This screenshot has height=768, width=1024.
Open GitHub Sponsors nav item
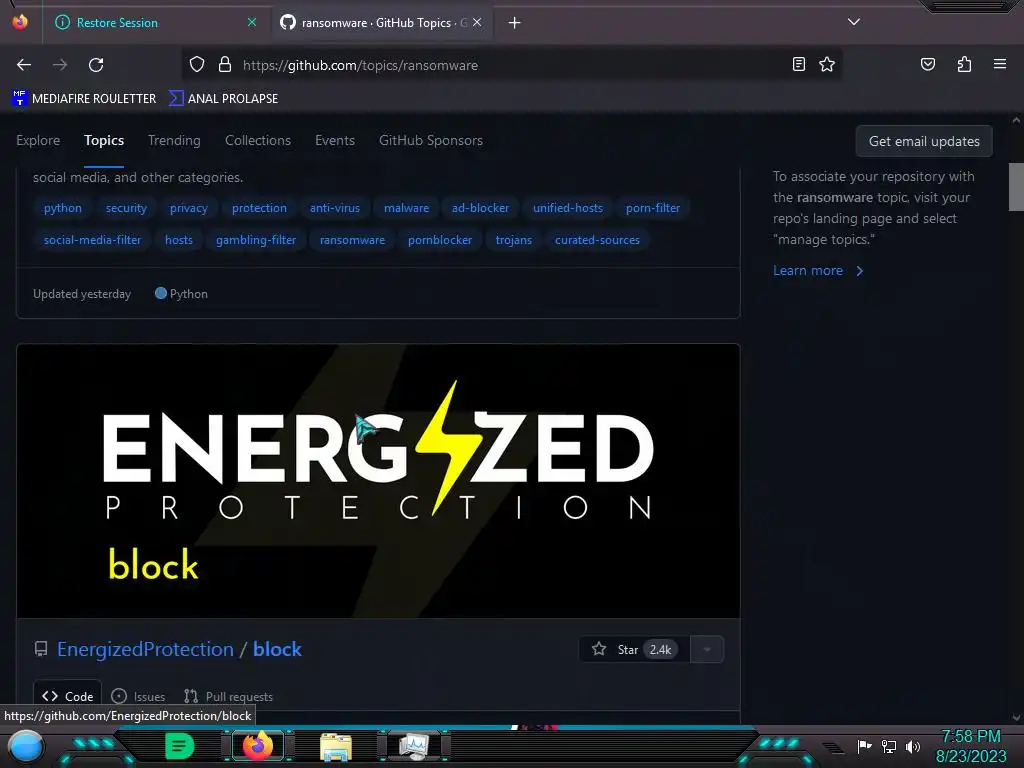[431, 140]
